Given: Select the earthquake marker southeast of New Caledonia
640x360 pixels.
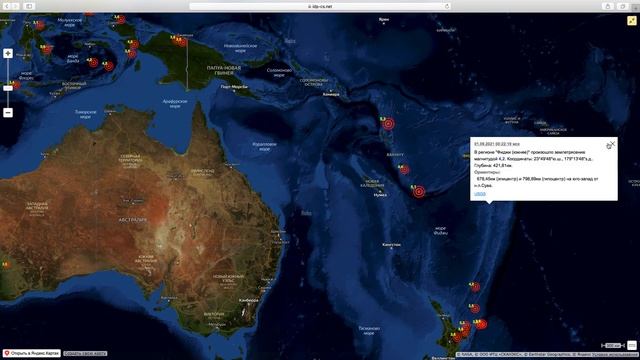Looking at the screenshot, I should tap(419, 191).
